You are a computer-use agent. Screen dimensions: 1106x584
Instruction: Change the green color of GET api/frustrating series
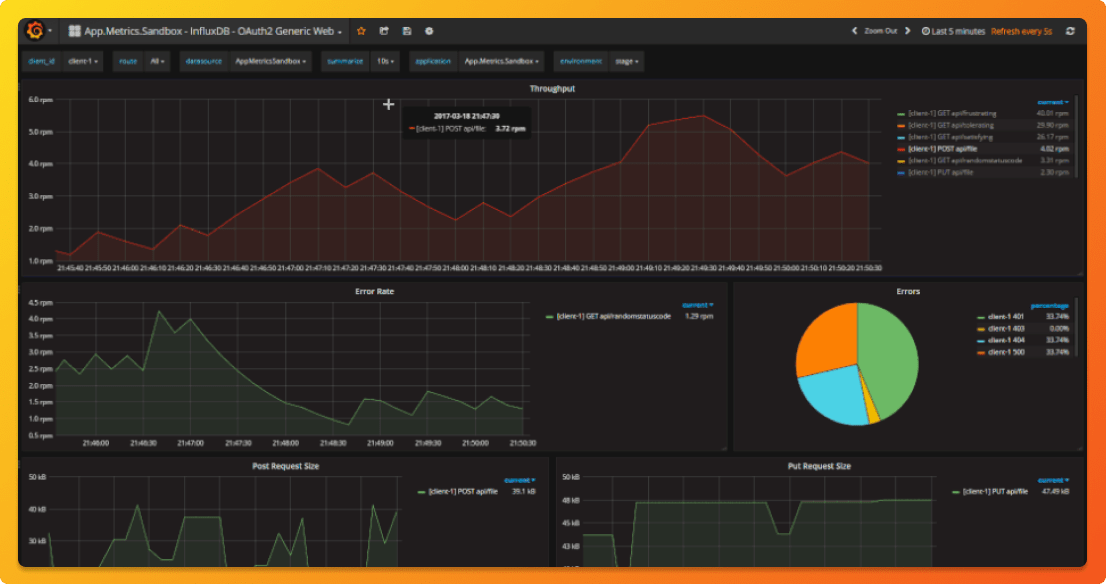(901, 114)
